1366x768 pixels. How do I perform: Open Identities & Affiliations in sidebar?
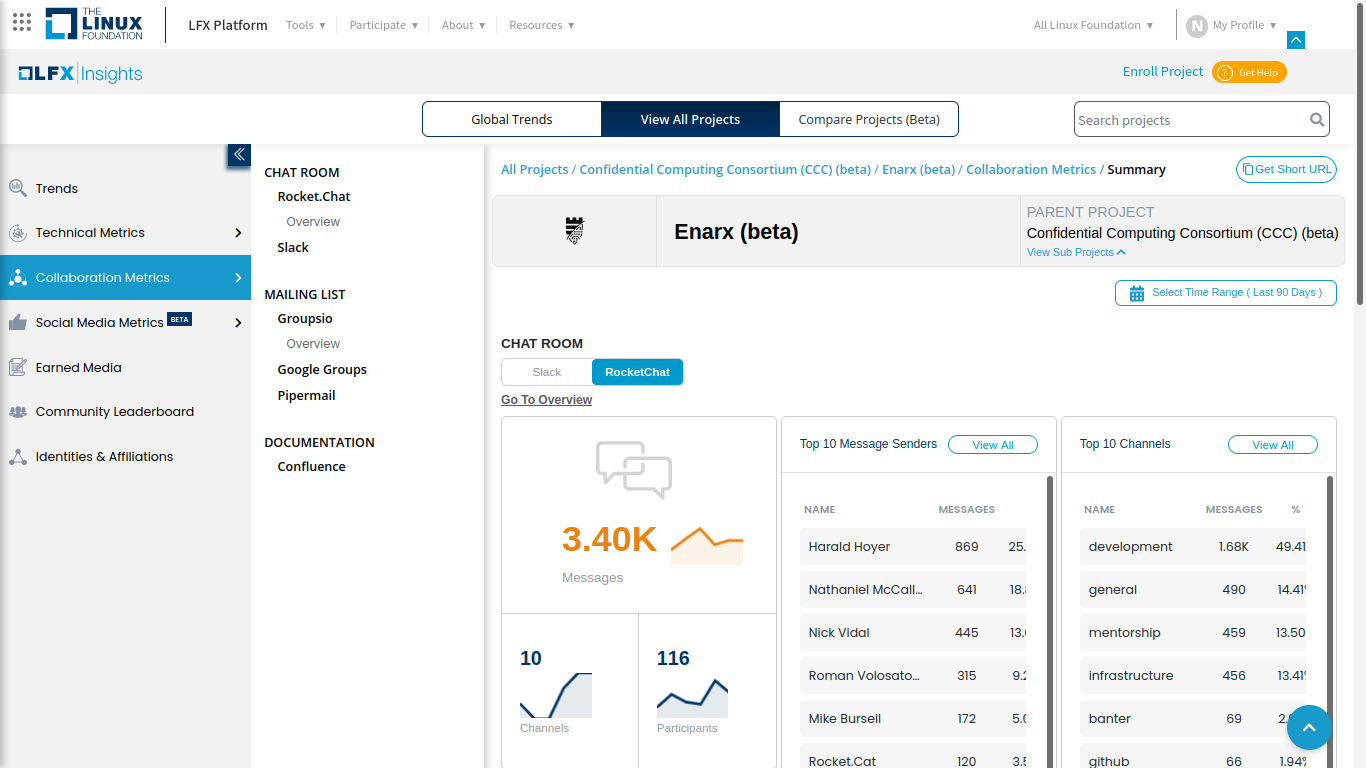coord(105,456)
